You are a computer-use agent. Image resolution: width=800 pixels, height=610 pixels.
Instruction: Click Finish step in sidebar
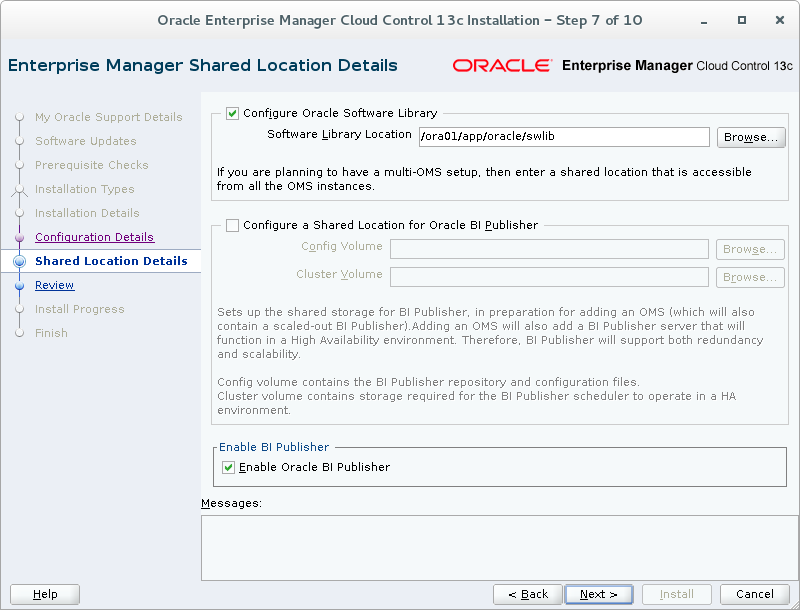click(51, 333)
